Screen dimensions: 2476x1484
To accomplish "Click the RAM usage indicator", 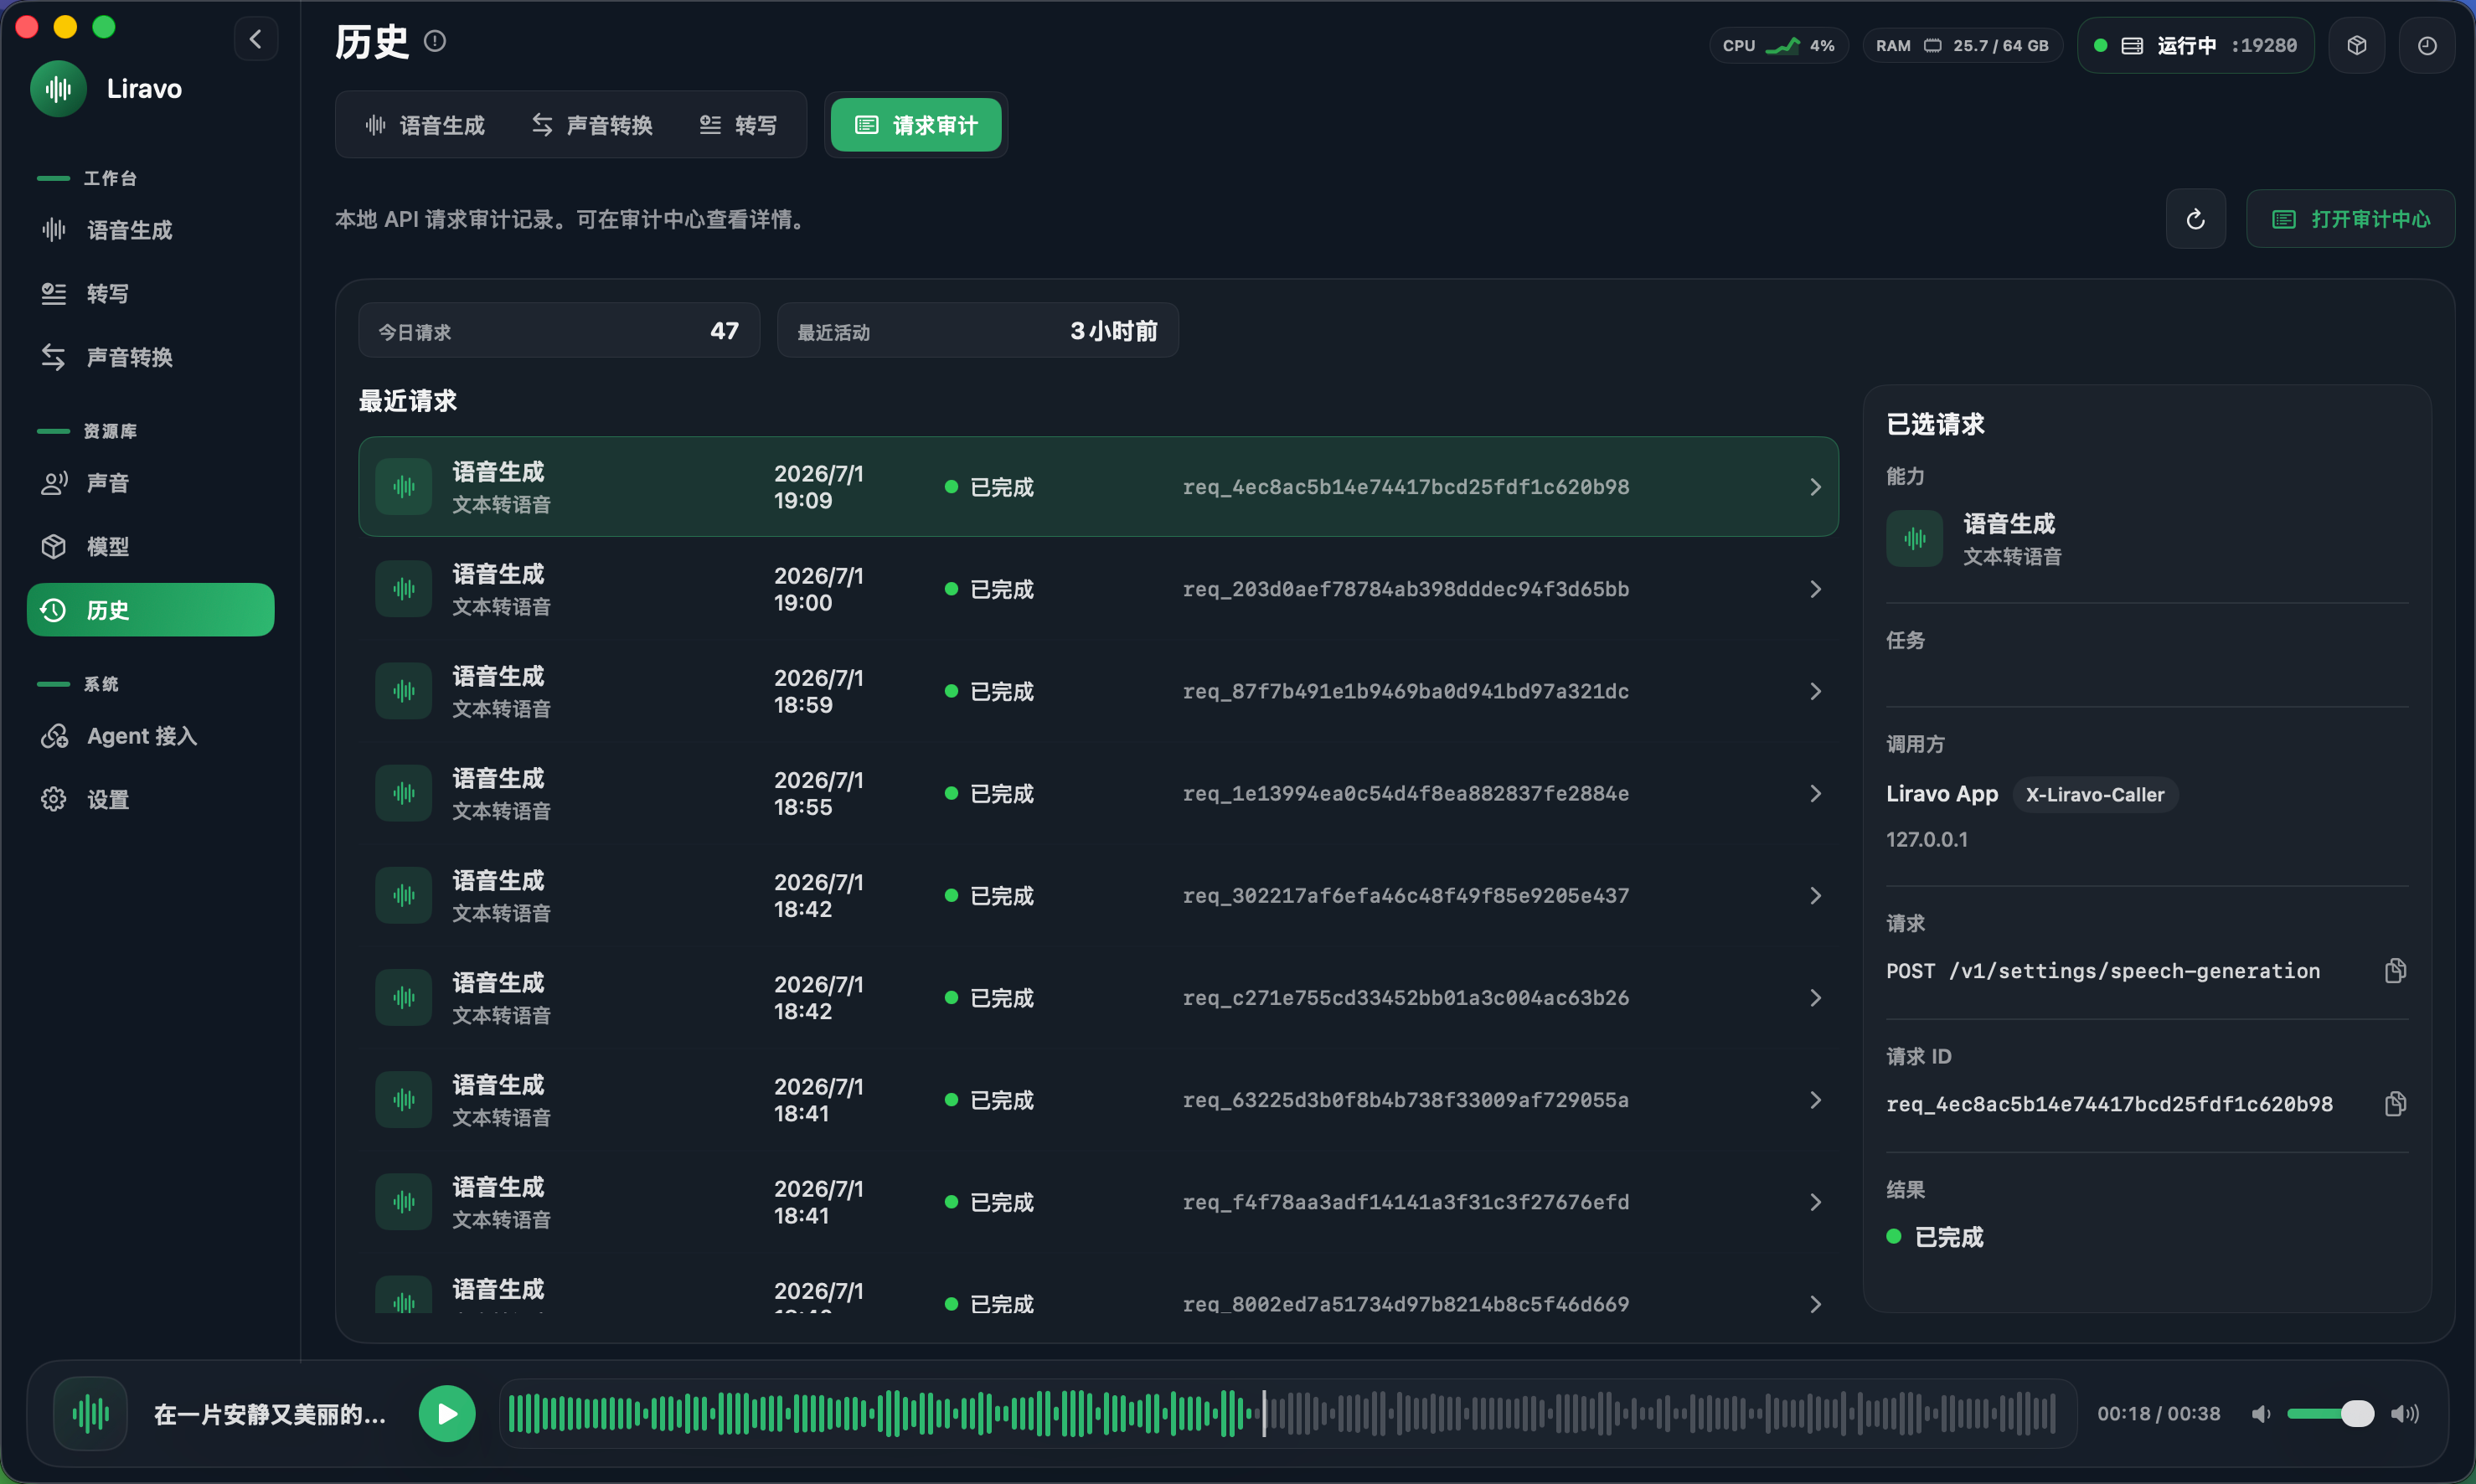I will point(1963,46).
